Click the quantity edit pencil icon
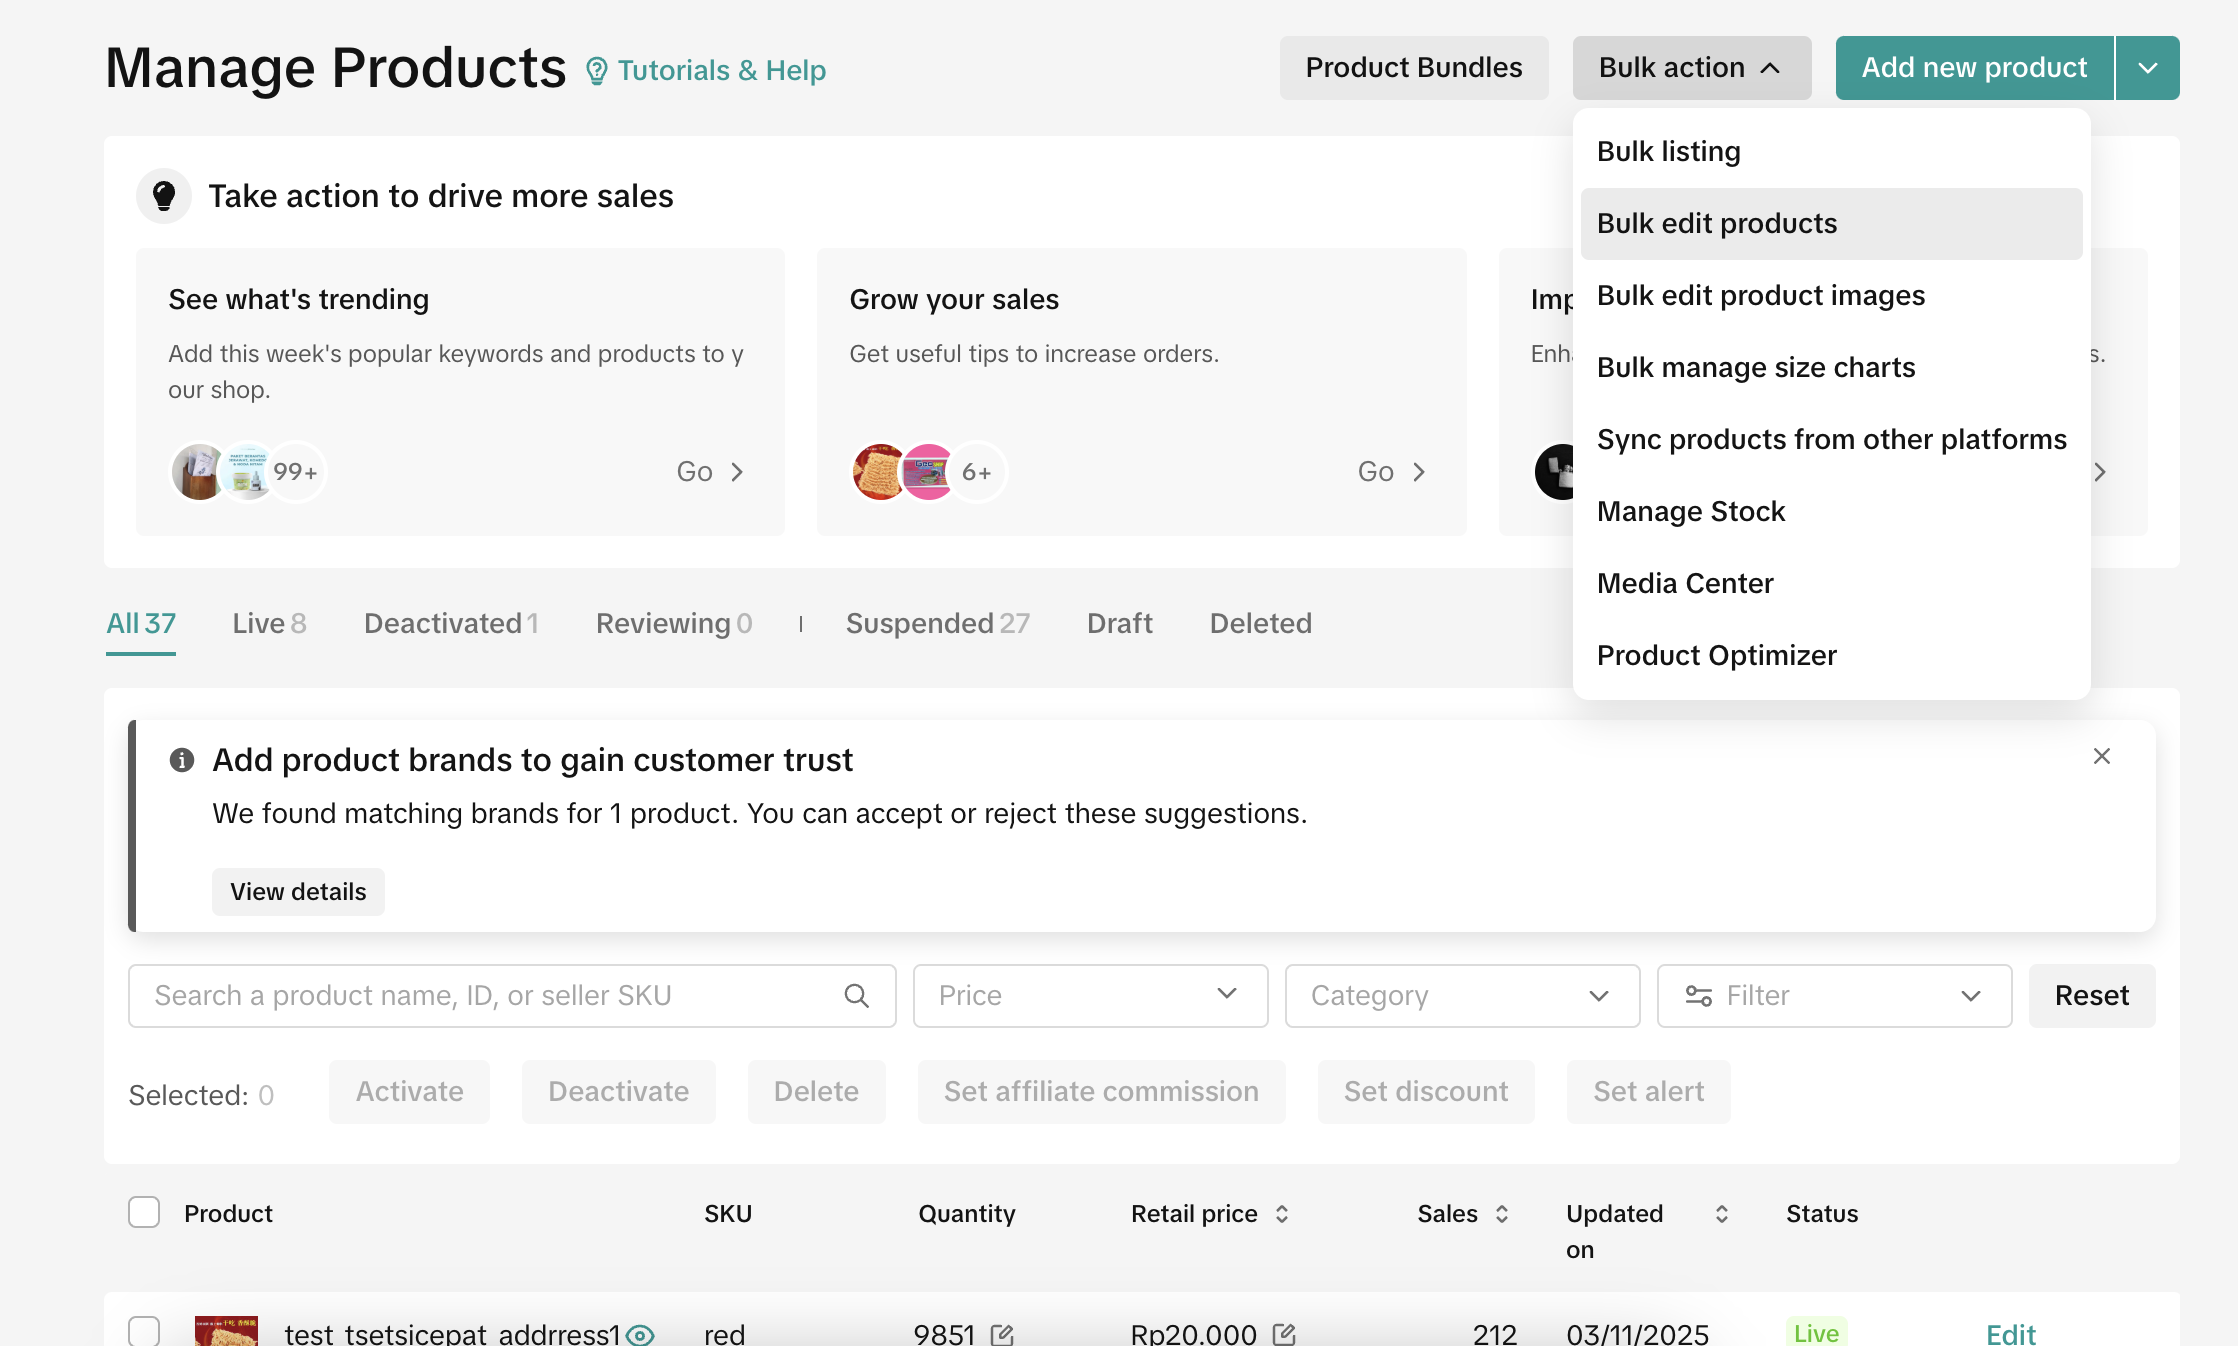This screenshot has height=1346, width=2238. click(1002, 1334)
